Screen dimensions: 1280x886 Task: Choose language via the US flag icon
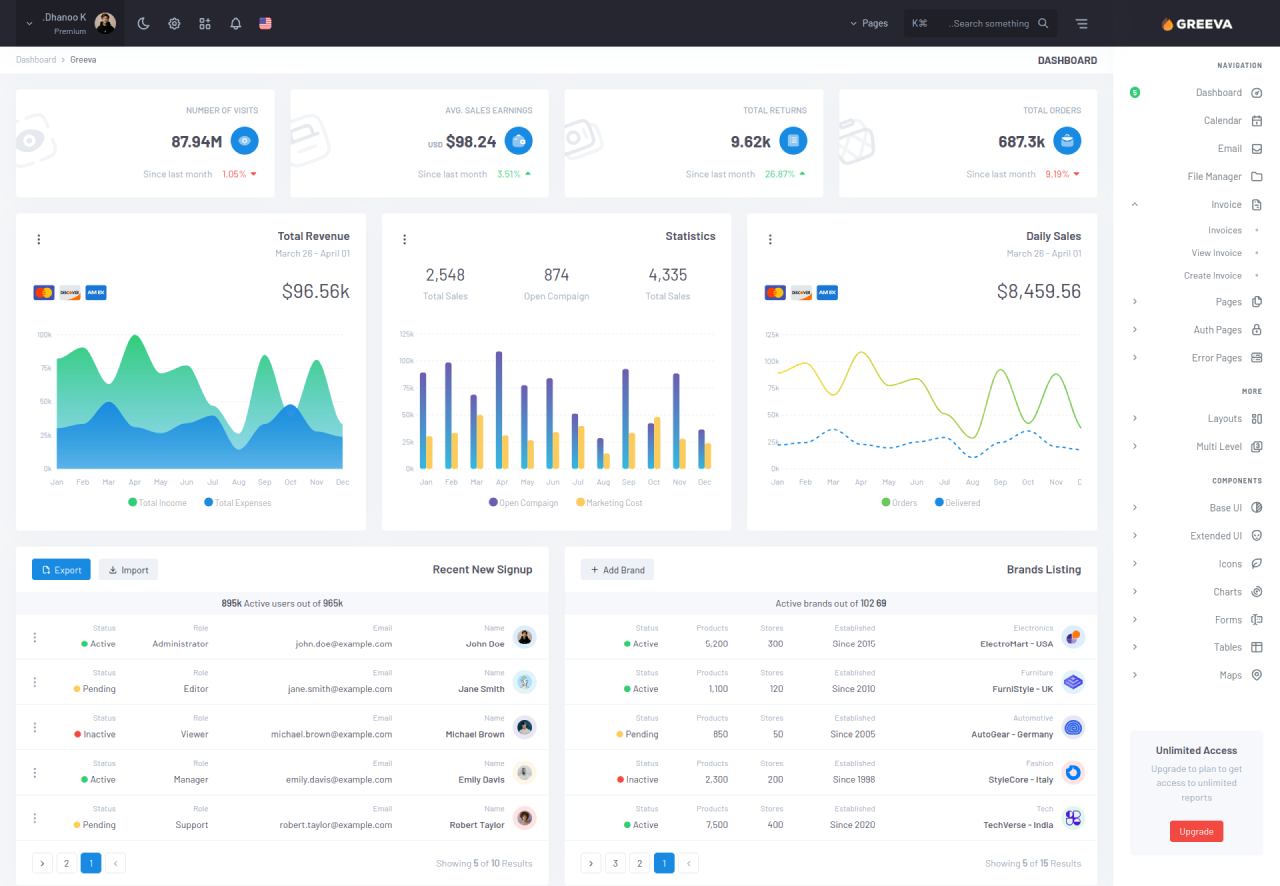pyautogui.click(x=265, y=23)
